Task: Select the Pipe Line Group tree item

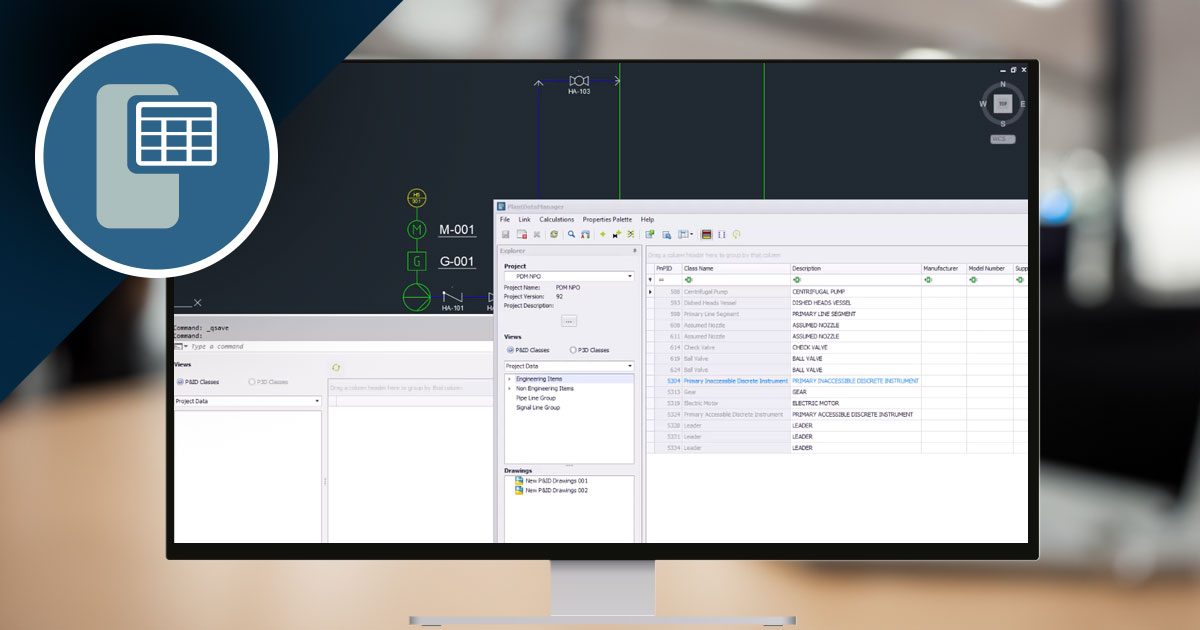Action: tap(537, 398)
